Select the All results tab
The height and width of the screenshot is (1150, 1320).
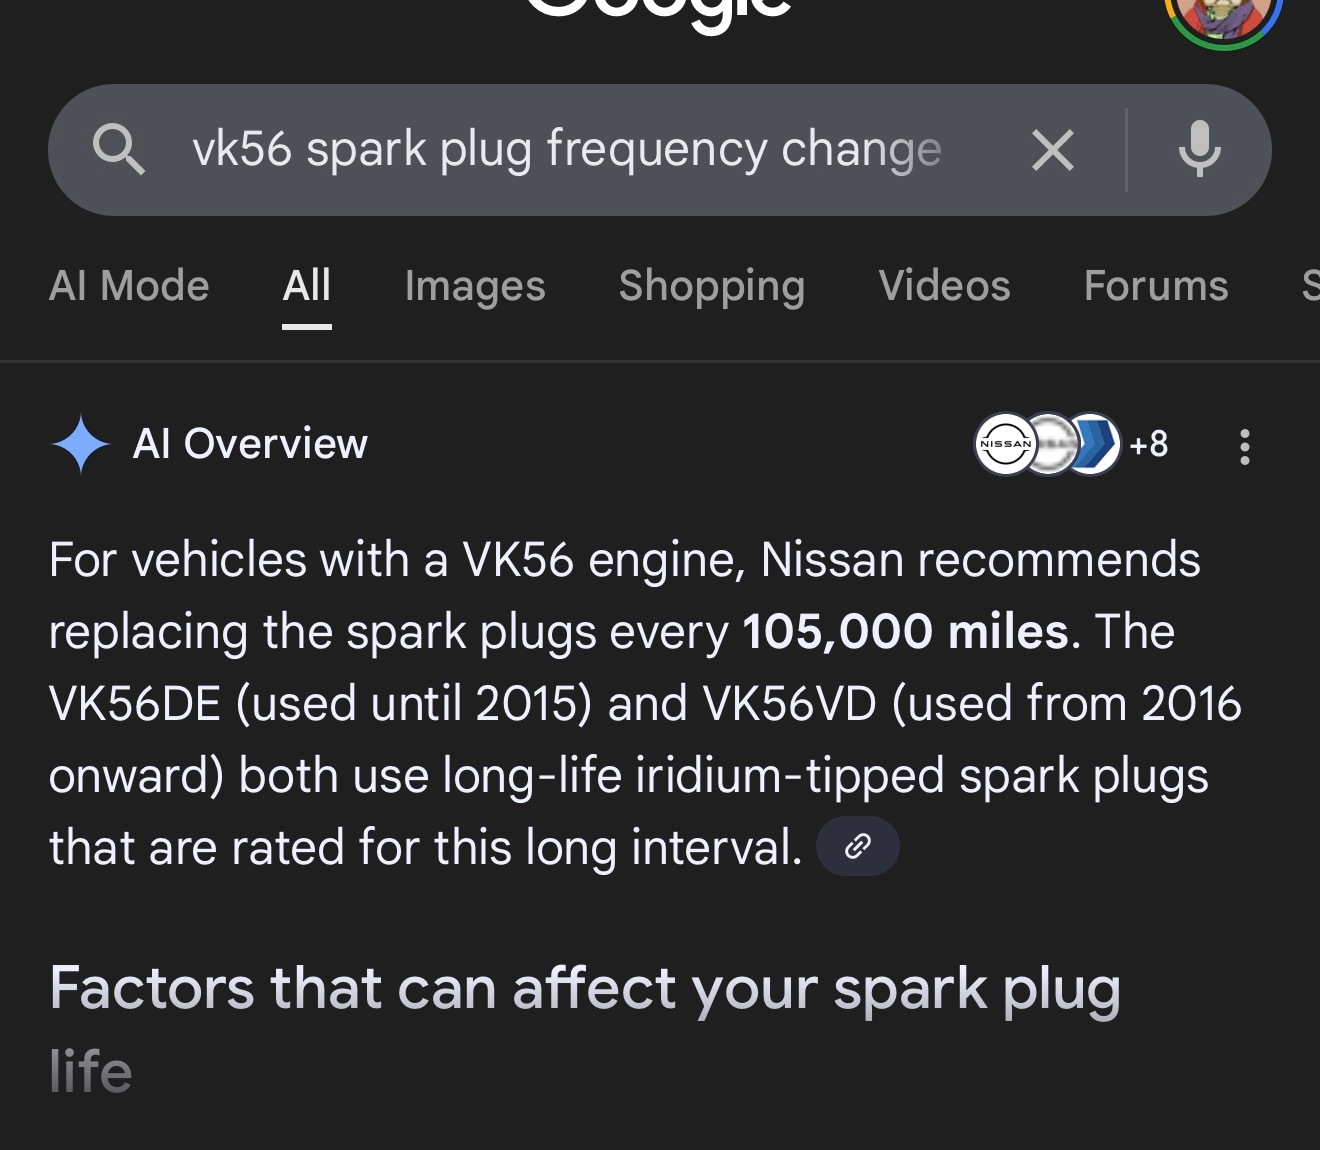tap(306, 286)
